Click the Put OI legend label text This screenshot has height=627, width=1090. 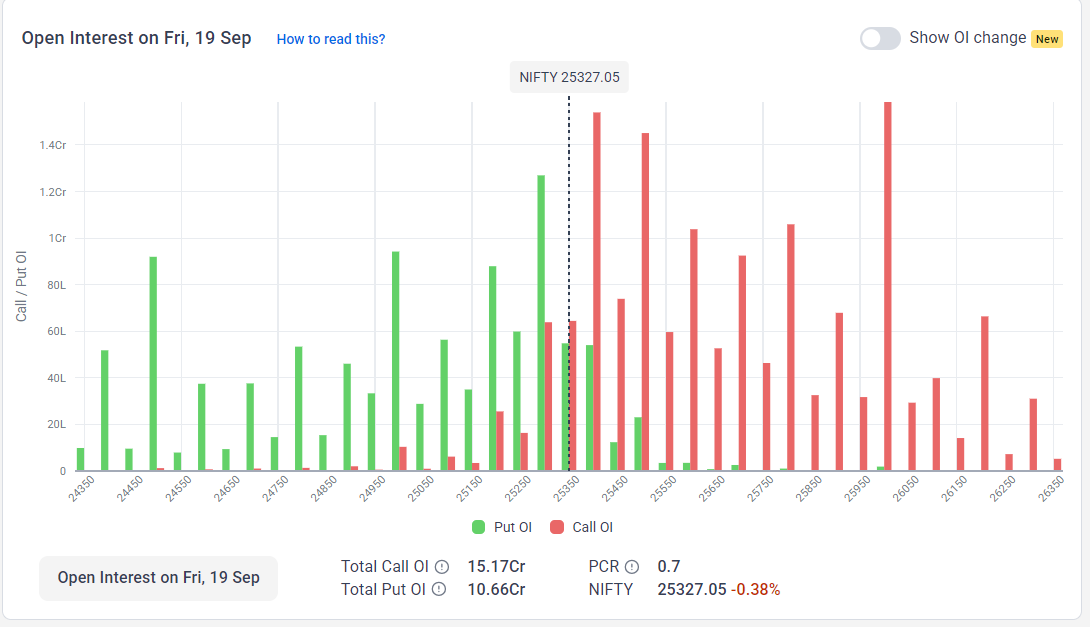pyautogui.click(x=511, y=527)
